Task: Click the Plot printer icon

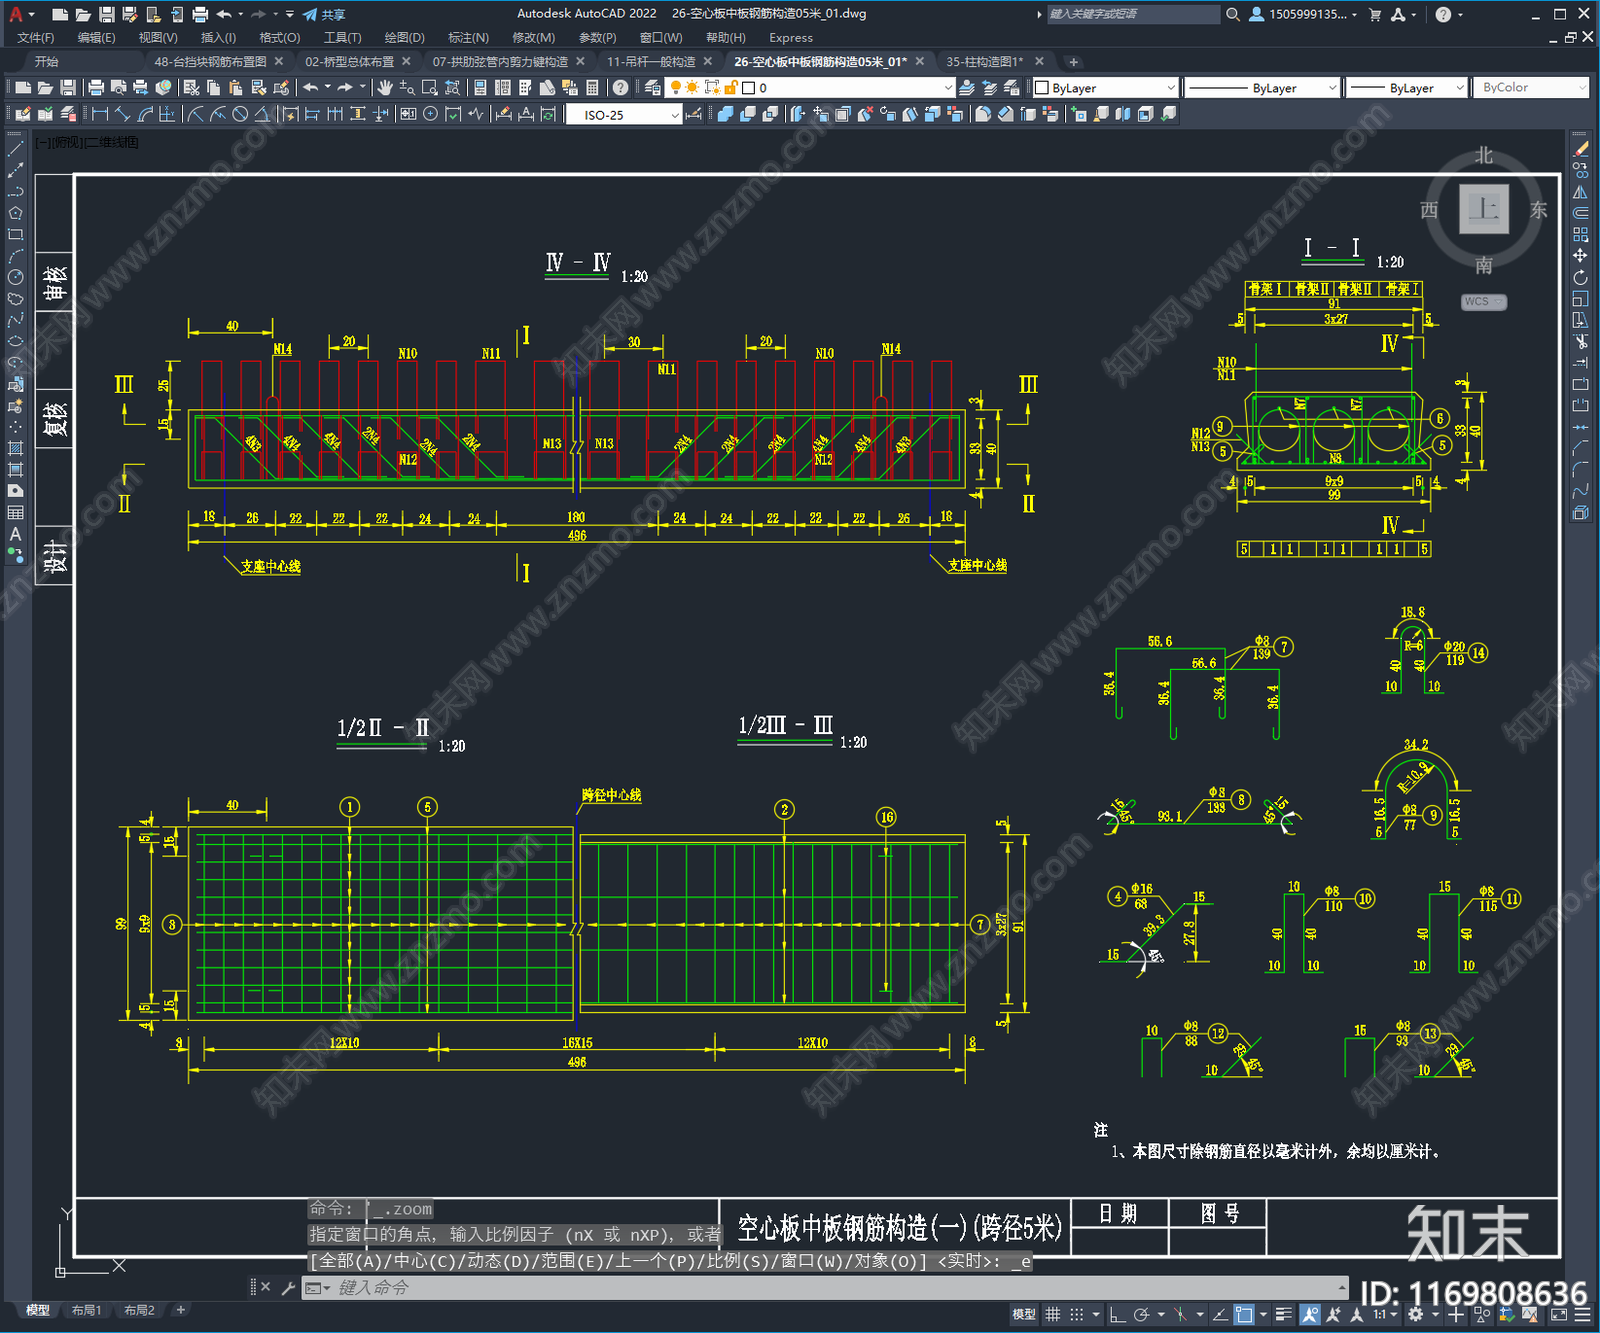Action: (96, 88)
